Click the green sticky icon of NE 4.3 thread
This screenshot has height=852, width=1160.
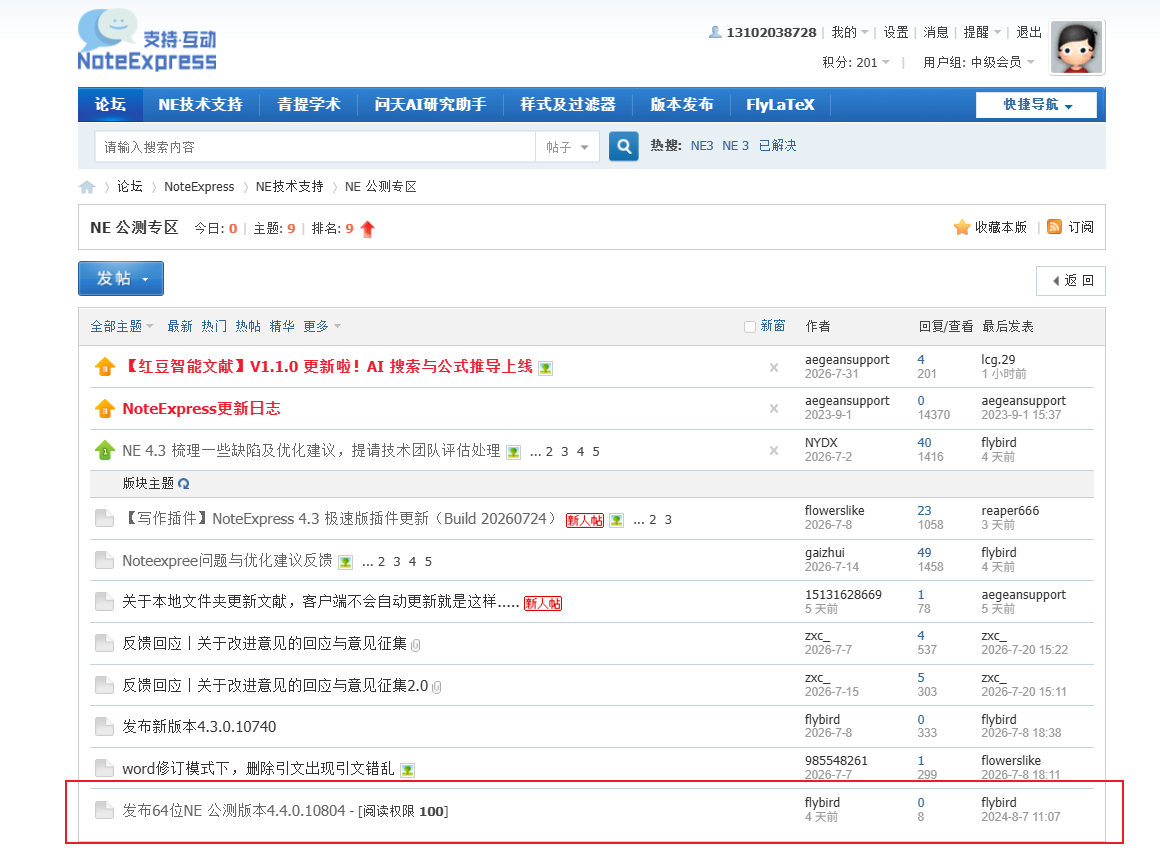[x=105, y=450]
